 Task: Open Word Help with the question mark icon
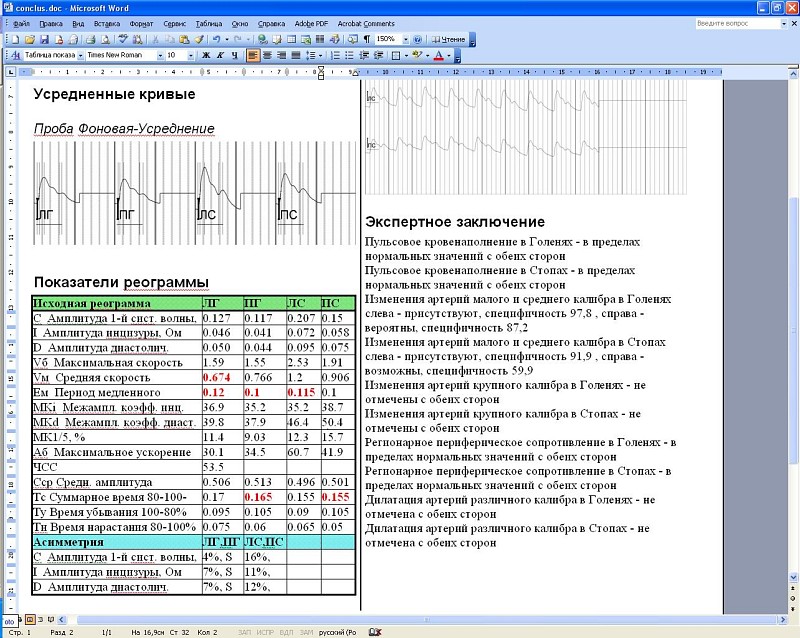pos(418,39)
